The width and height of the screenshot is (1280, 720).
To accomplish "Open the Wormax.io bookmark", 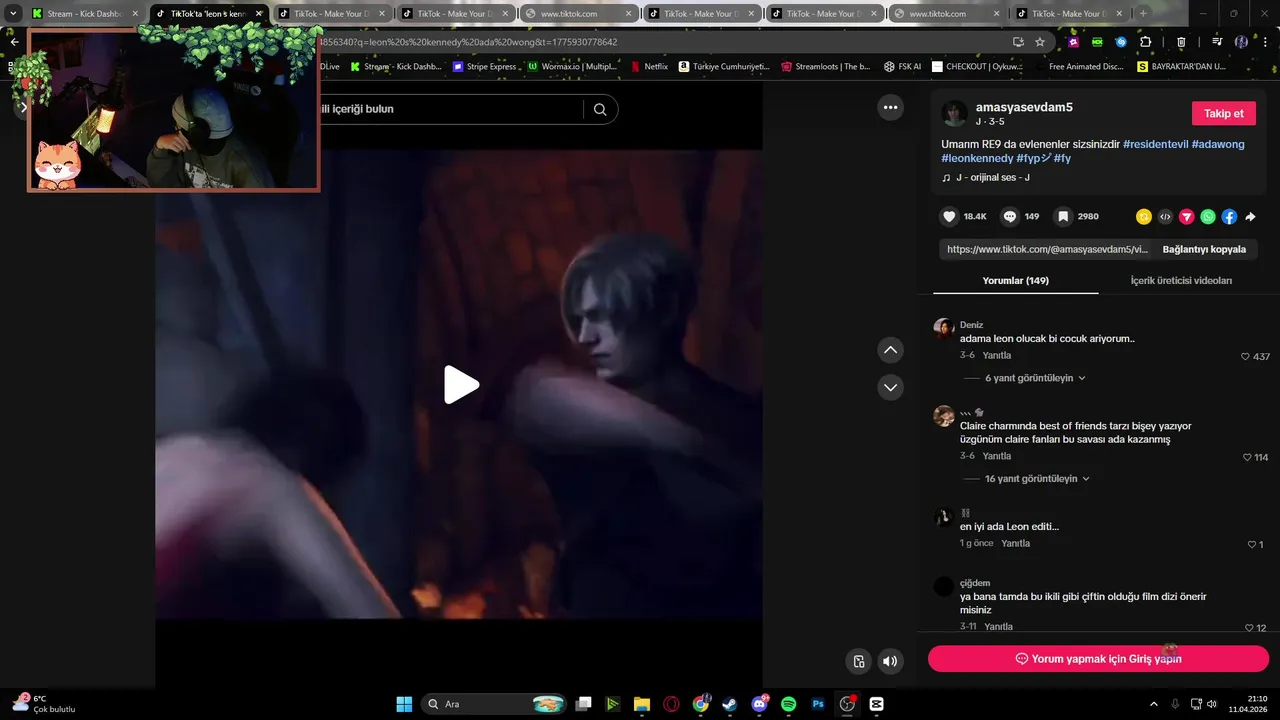I will tap(572, 66).
